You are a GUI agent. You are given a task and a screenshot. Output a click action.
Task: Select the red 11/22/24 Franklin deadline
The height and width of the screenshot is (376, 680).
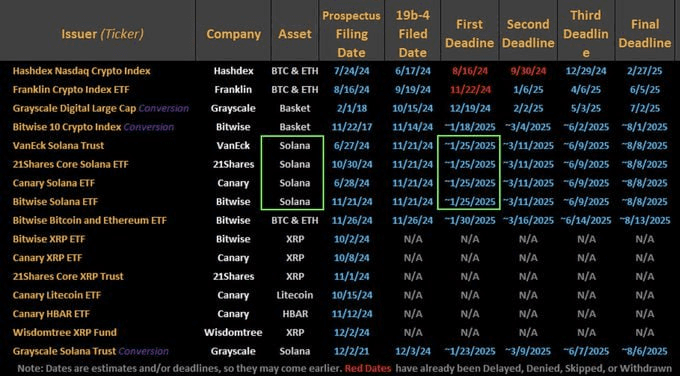coord(470,90)
